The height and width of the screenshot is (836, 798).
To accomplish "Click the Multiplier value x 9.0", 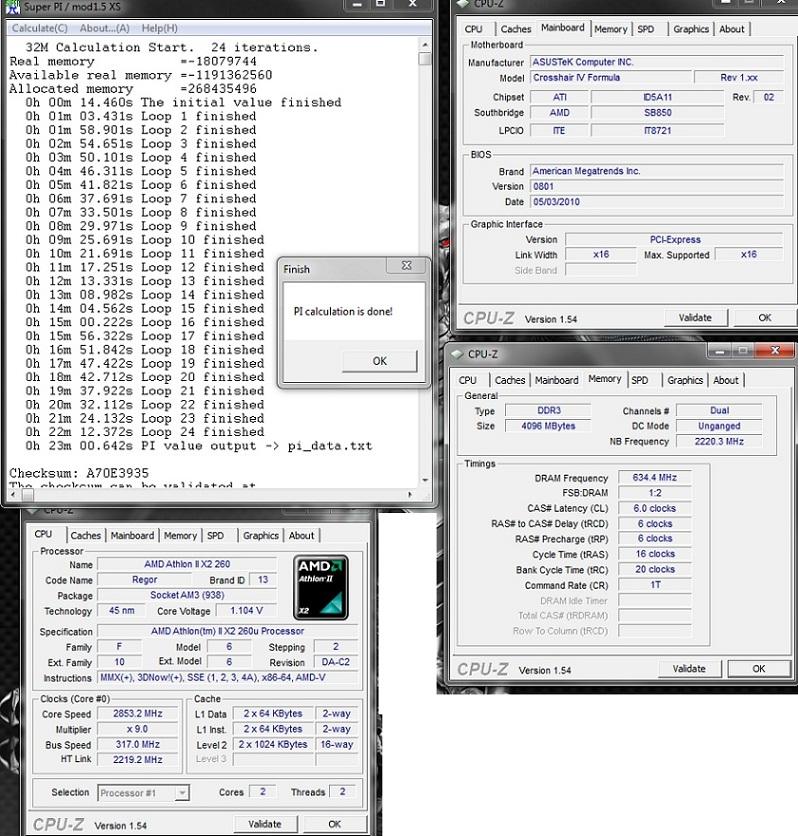I will pos(138,729).
